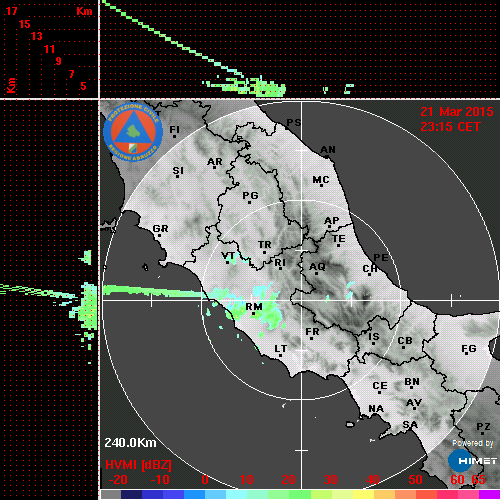Click the FG city label
This screenshot has height=500, width=500.
point(469,349)
